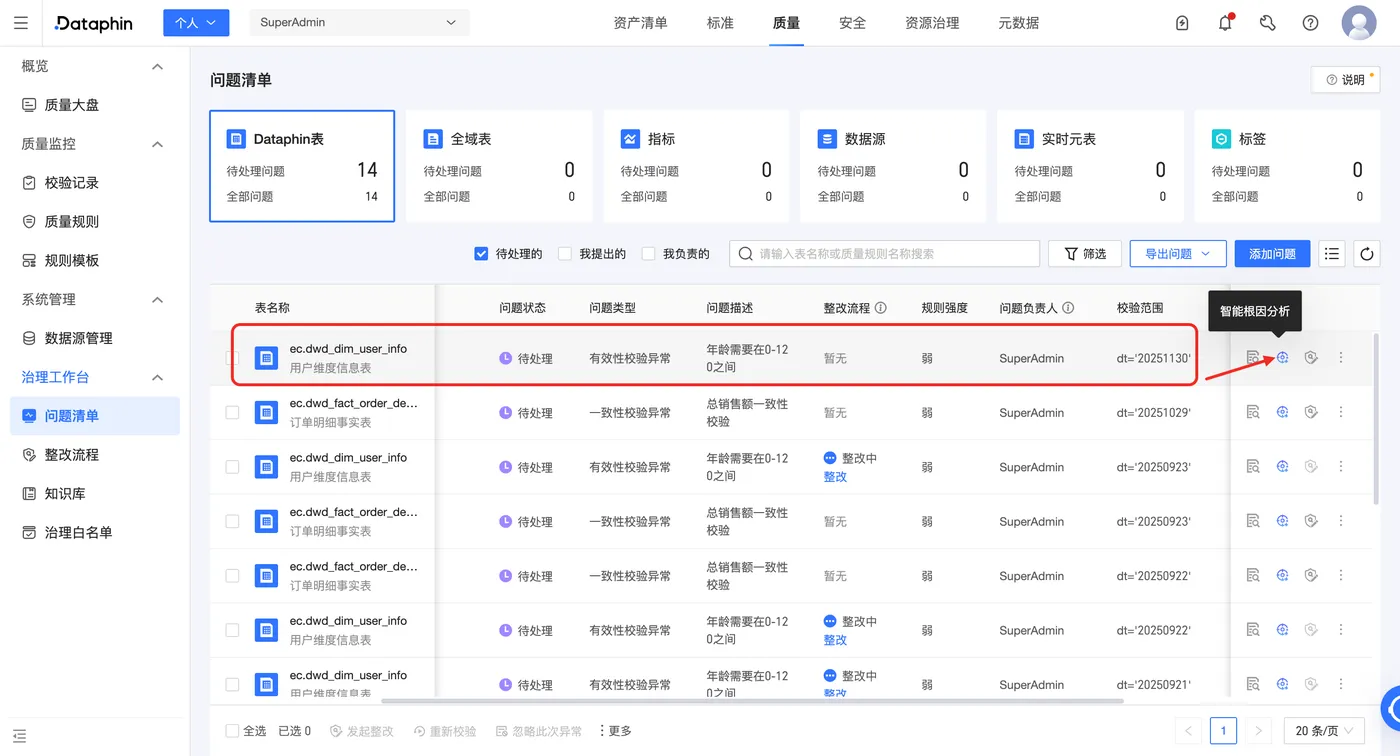Image resolution: width=1400 pixels, height=756 pixels.
Task: Switch to the 标准 top tab
Action: pos(720,23)
